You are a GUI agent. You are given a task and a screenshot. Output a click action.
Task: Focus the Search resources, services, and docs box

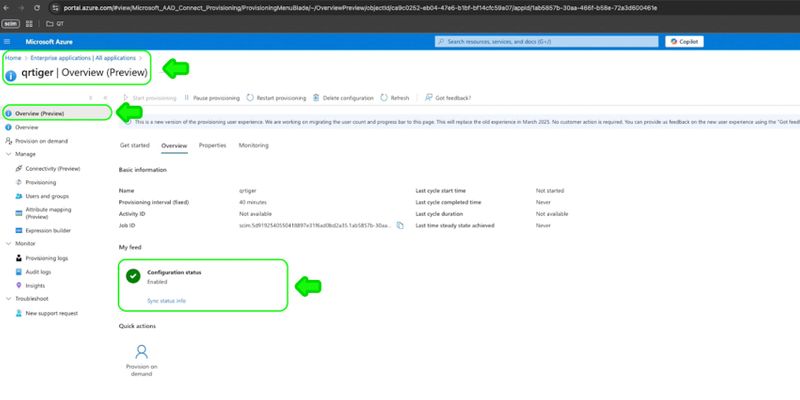[546, 41]
